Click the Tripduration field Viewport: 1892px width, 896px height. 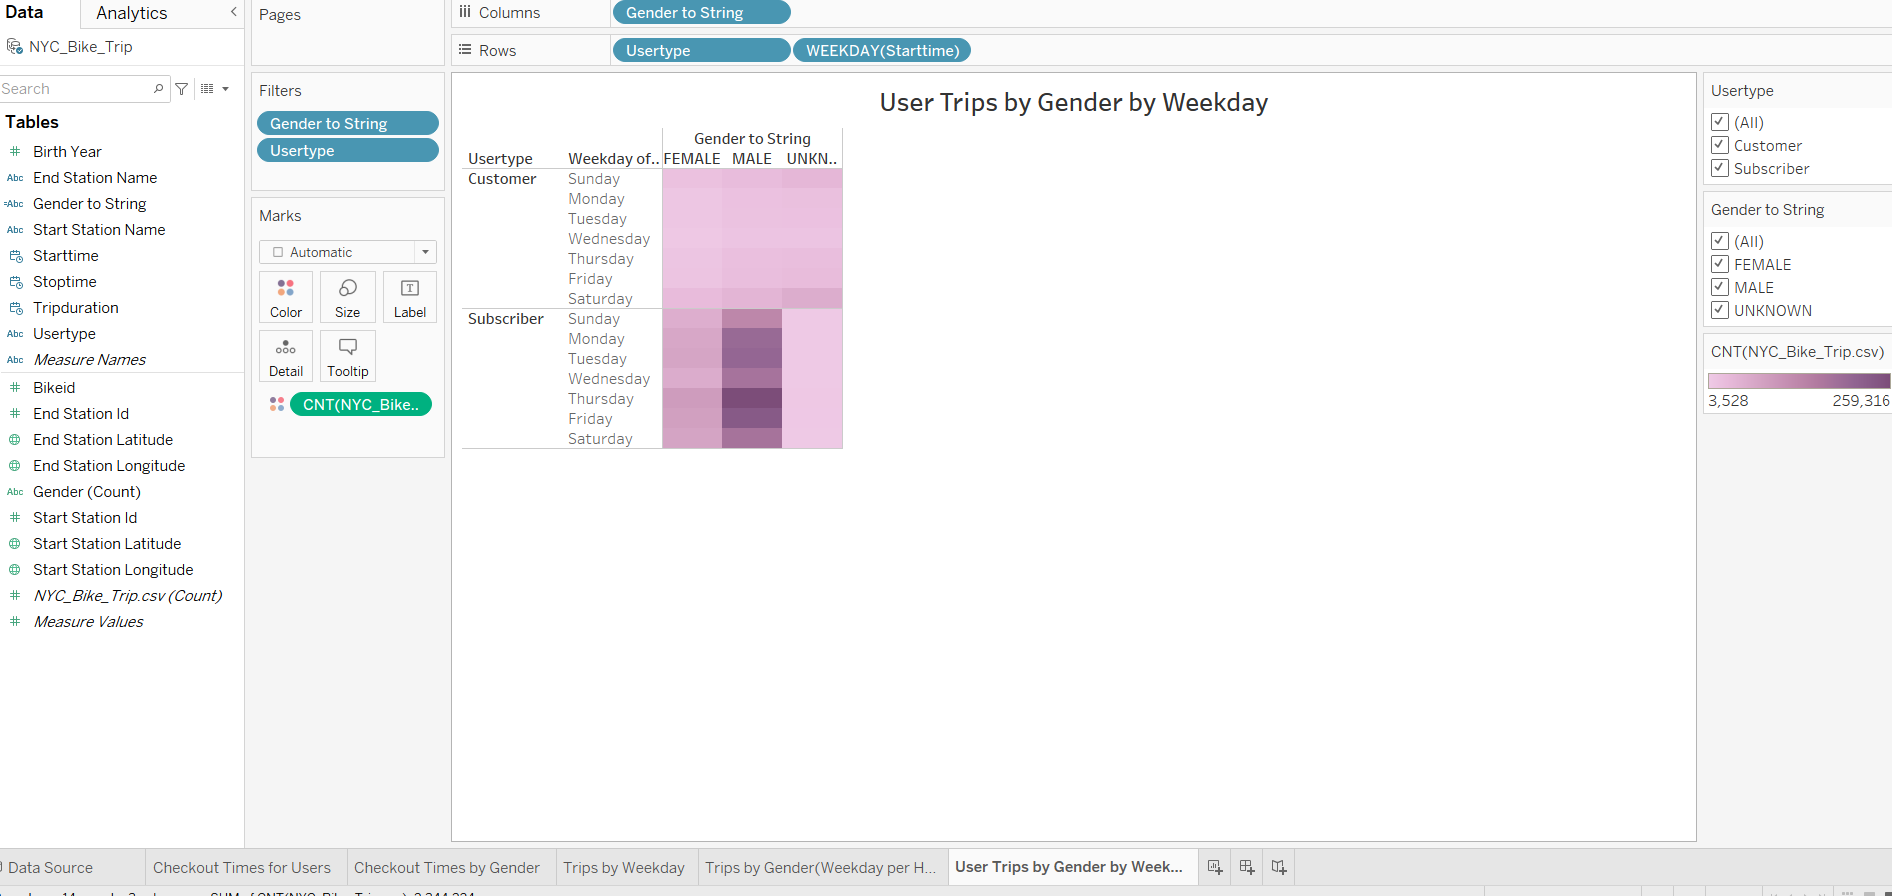click(x=76, y=308)
